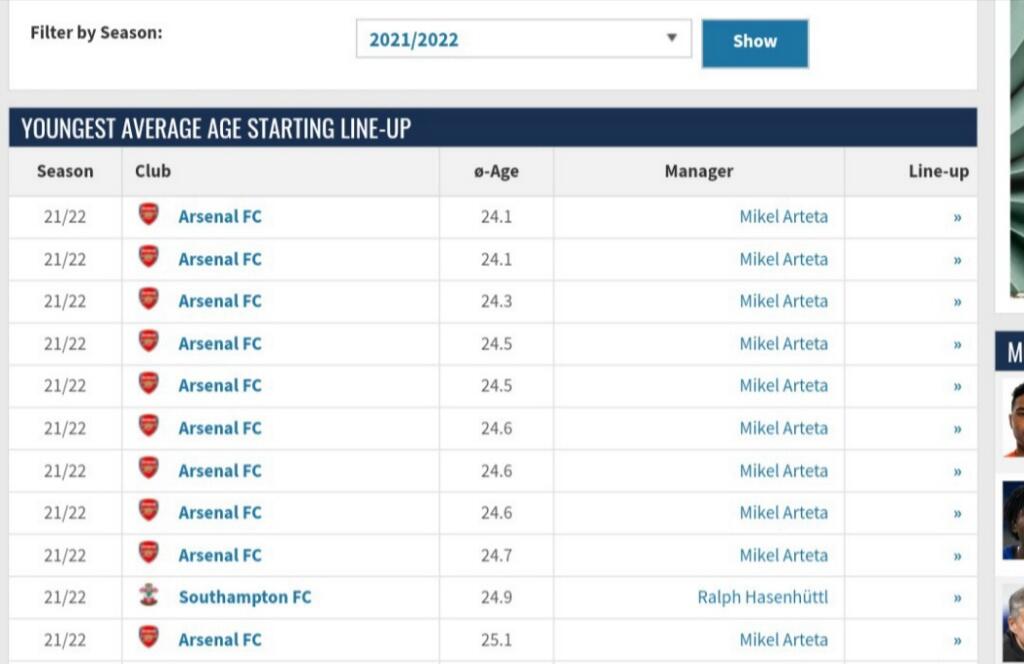Open the season filter dropdown showing 2021/2022
The width and height of the screenshot is (1024, 664).
523,40
